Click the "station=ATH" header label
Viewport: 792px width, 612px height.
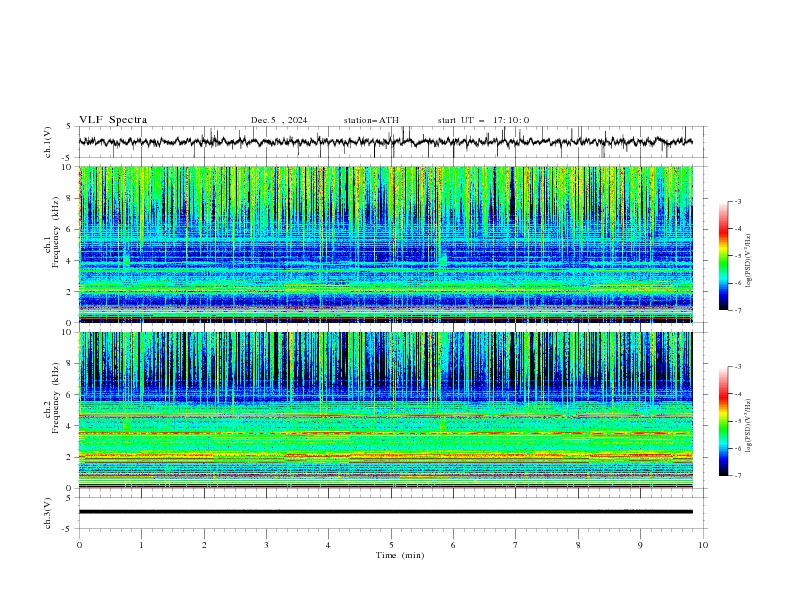tap(371, 120)
